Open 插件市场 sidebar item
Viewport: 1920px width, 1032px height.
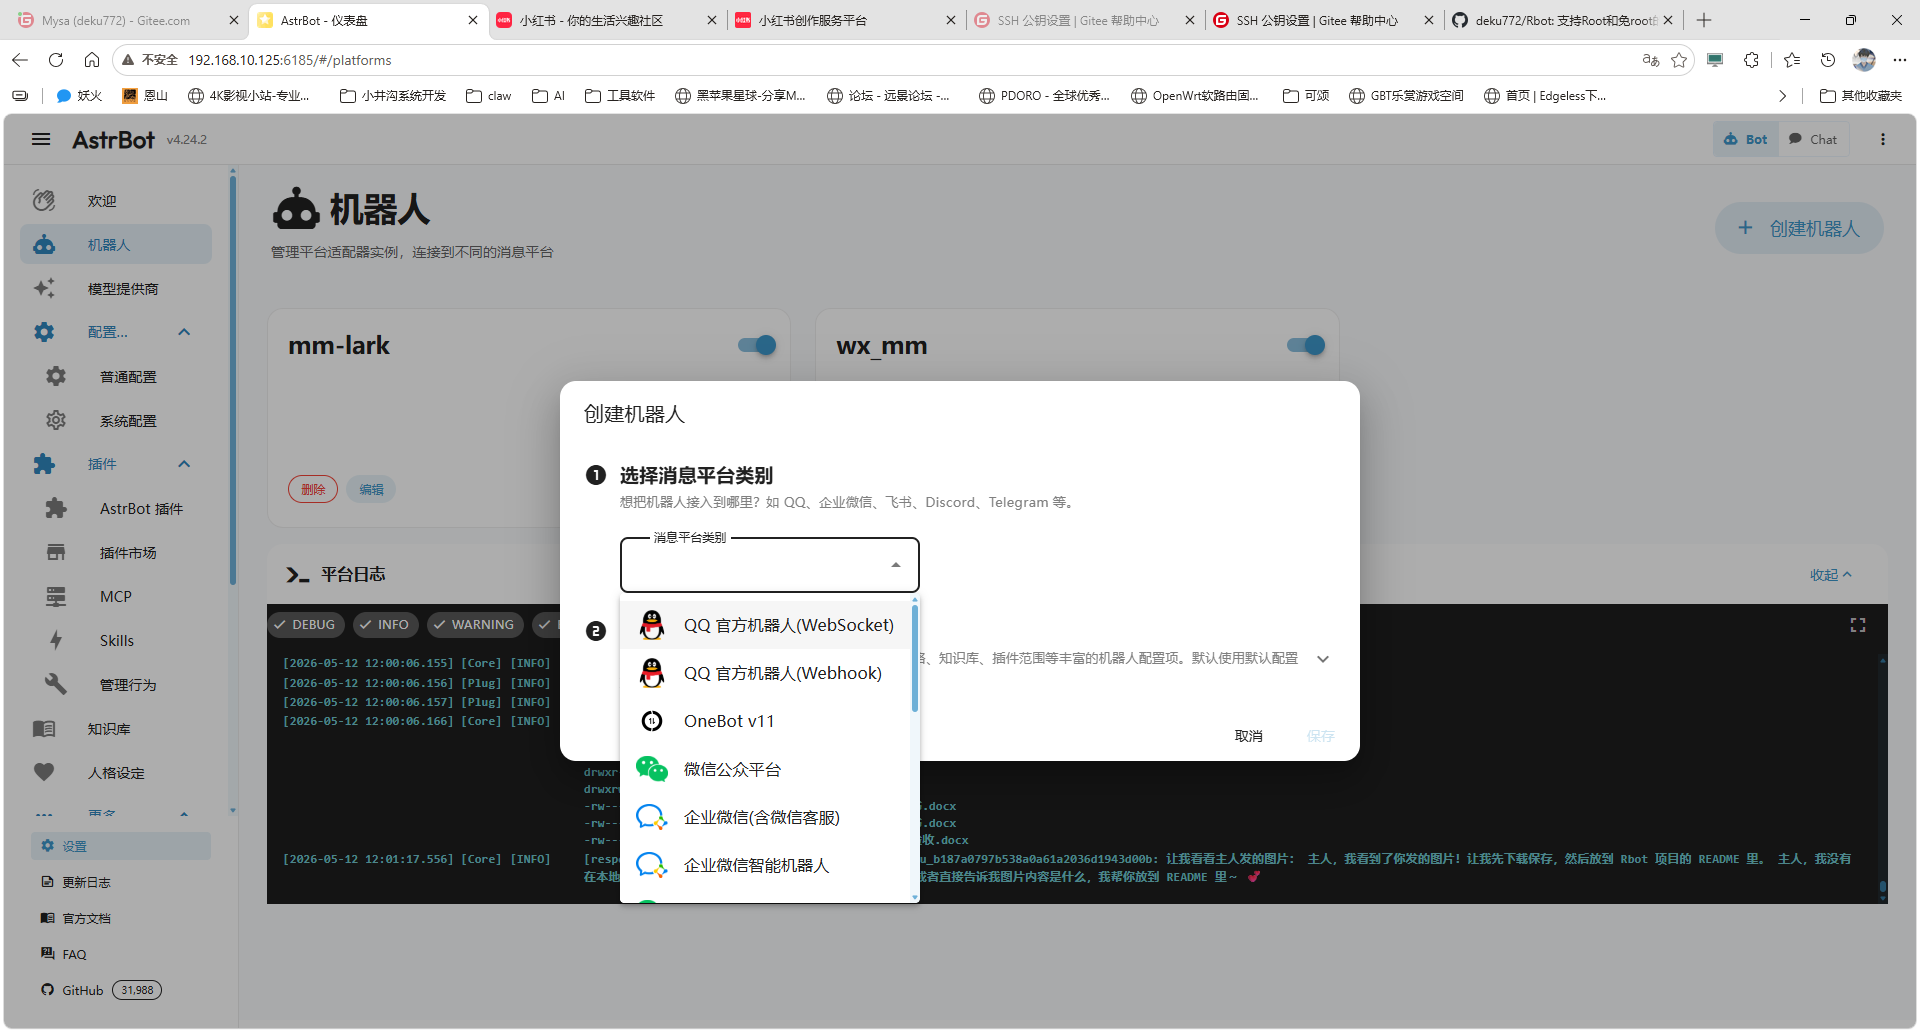pos(116,553)
